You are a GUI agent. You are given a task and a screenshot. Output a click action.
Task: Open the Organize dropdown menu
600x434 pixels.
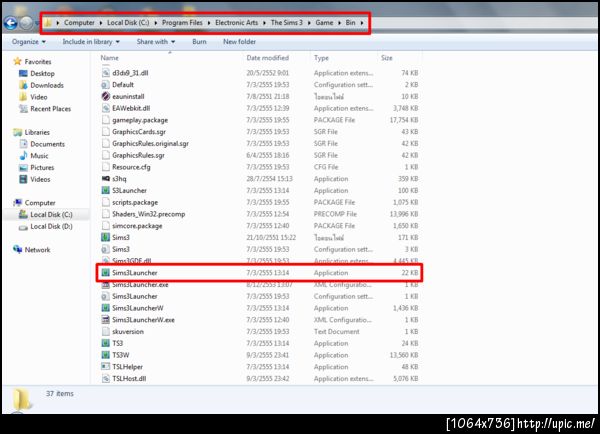pos(29,42)
